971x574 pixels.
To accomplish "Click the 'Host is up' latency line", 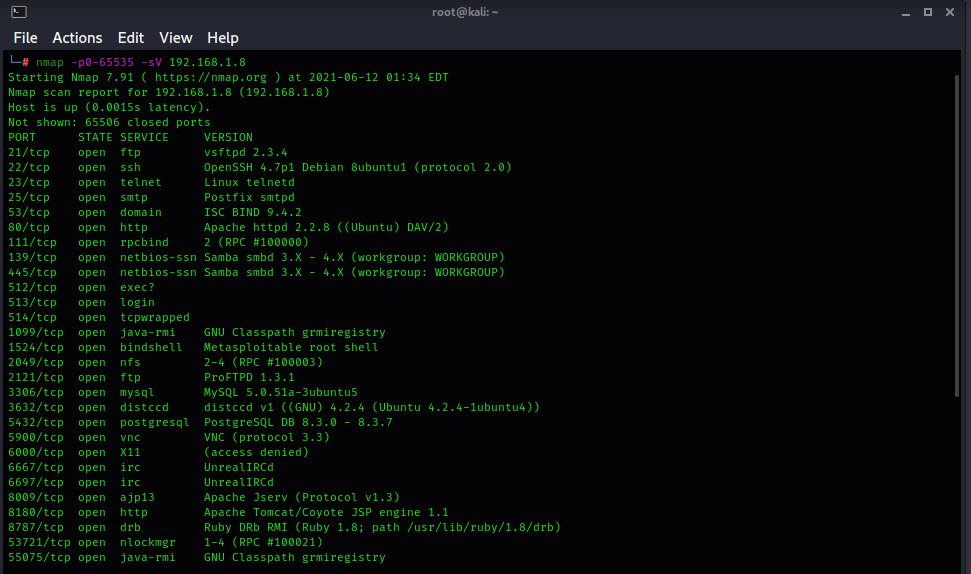I will [109, 107].
